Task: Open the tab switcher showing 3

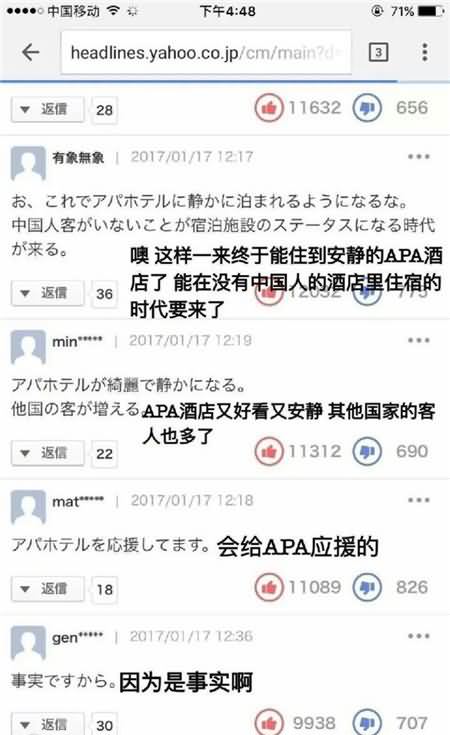Action: (x=378, y=52)
